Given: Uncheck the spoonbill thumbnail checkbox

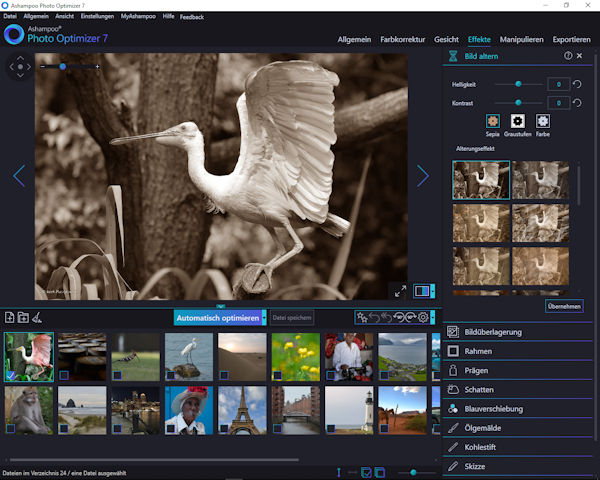Looking at the screenshot, I should (11, 375).
